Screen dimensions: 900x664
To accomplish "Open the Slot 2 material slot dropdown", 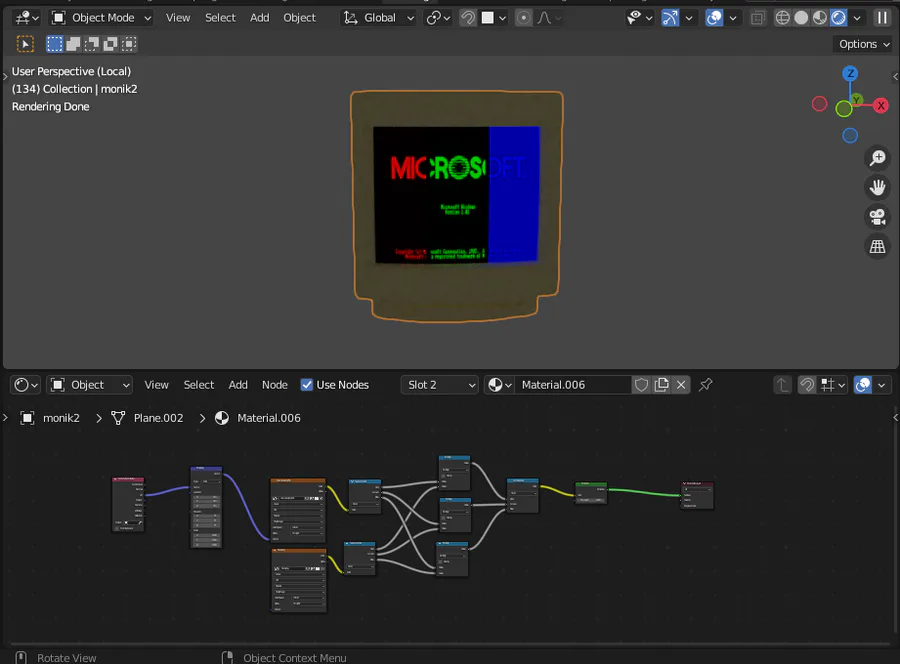I will click(x=440, y=385).
